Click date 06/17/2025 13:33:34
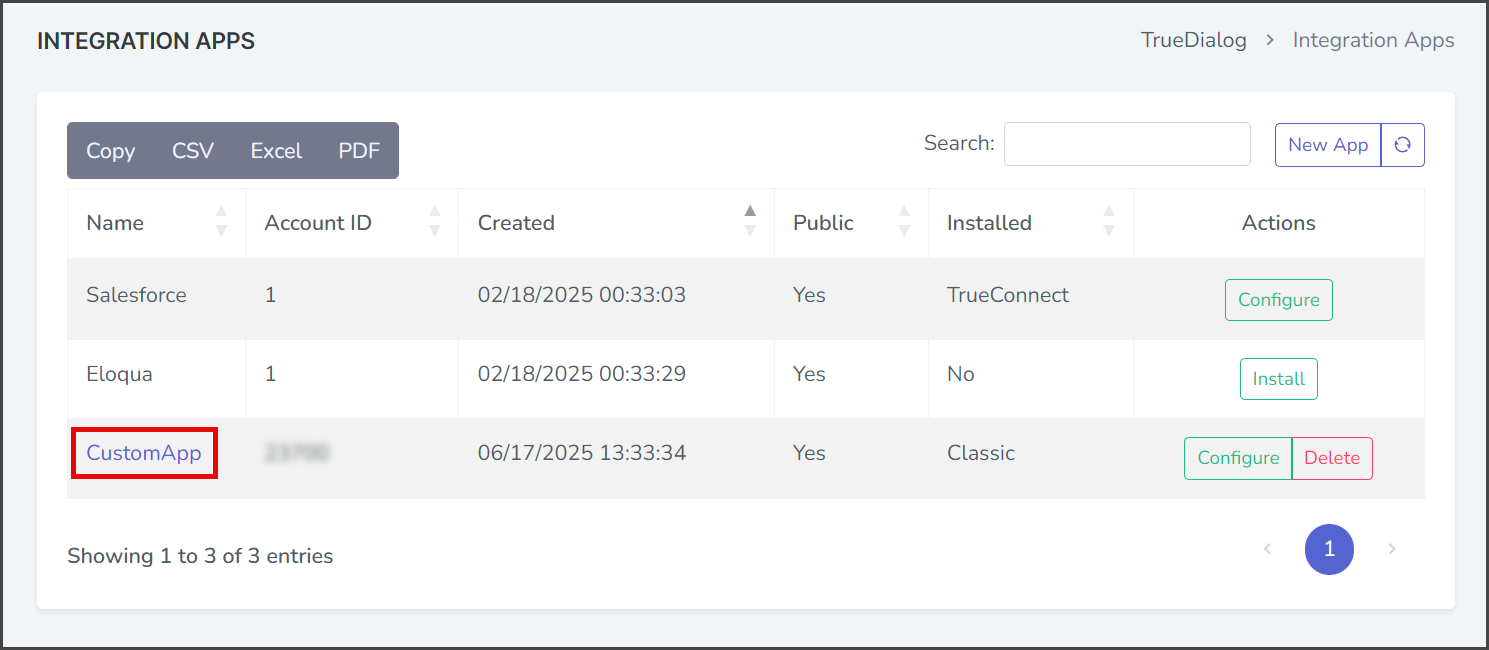 [582, 453]
